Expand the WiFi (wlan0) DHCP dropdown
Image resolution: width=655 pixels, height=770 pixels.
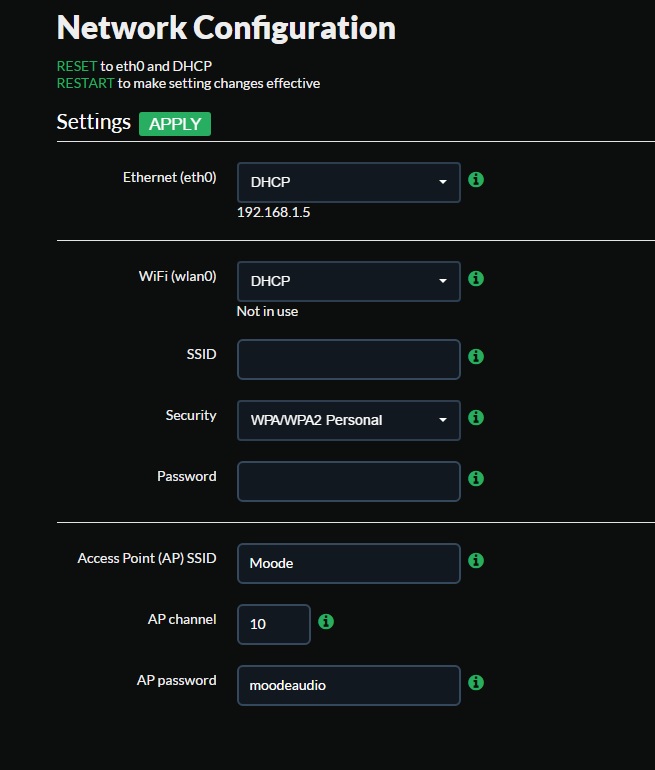(349, 281)
